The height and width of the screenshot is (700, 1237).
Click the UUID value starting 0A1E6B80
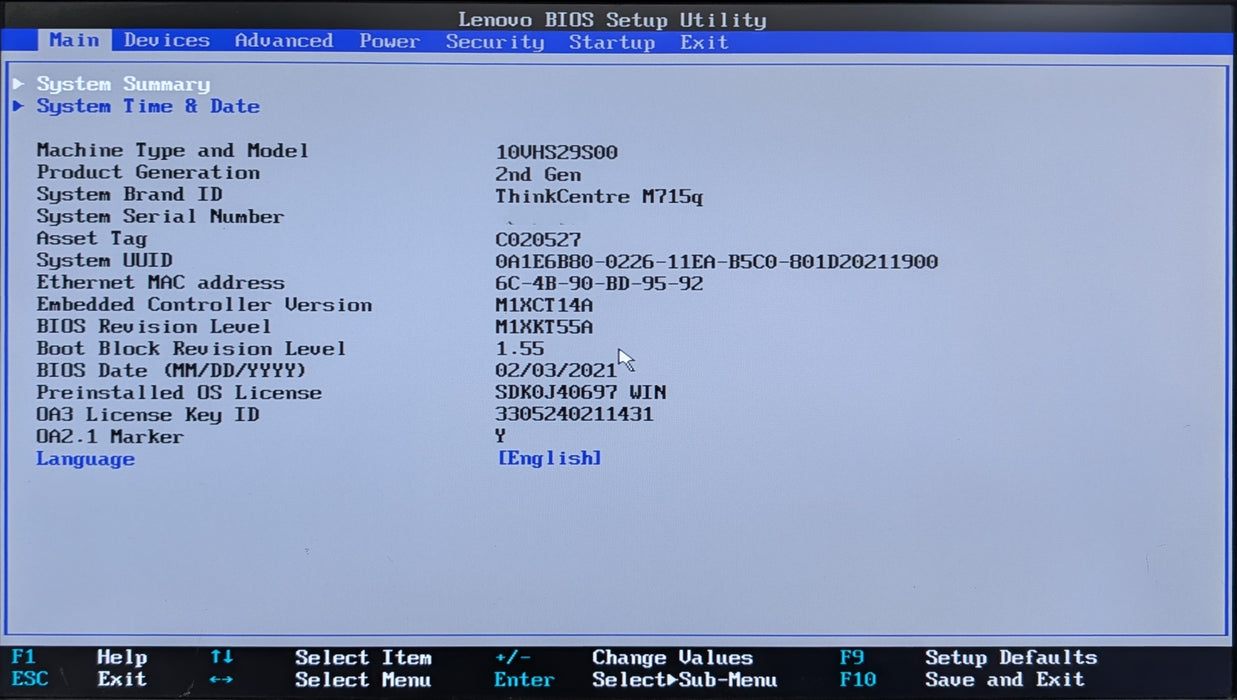717,262
